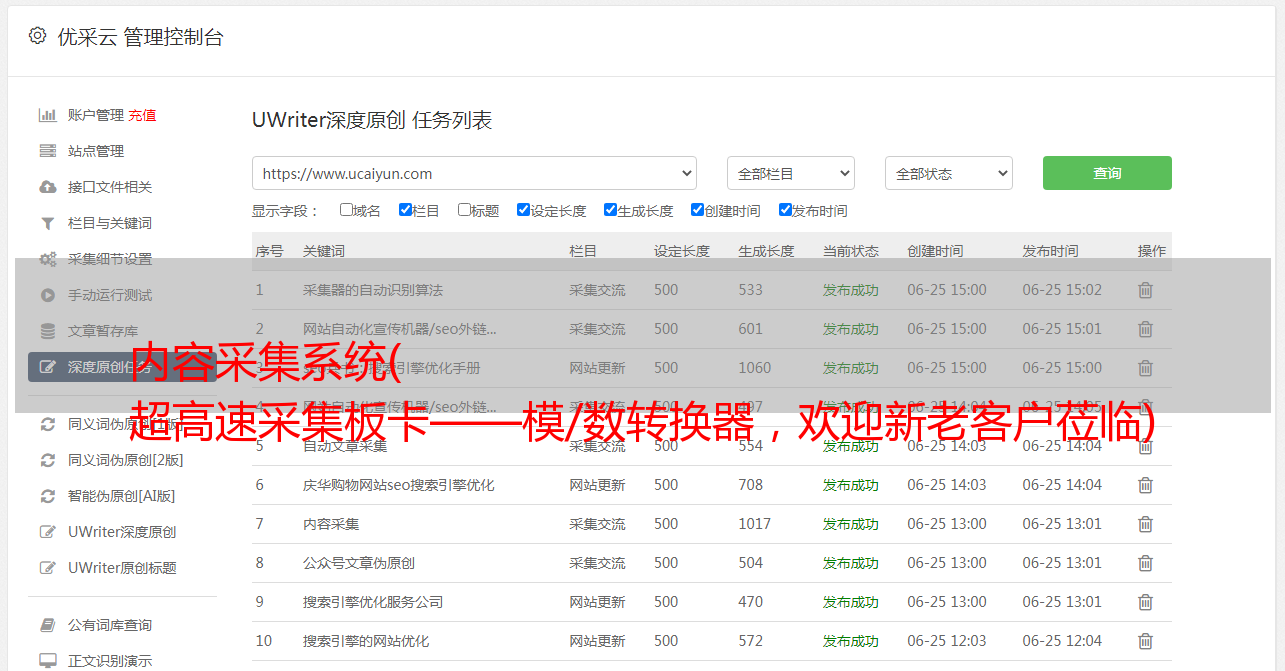Click the 操作 column header
The height and width of the screenshot is (671, 1285).
click(1152, 251)
